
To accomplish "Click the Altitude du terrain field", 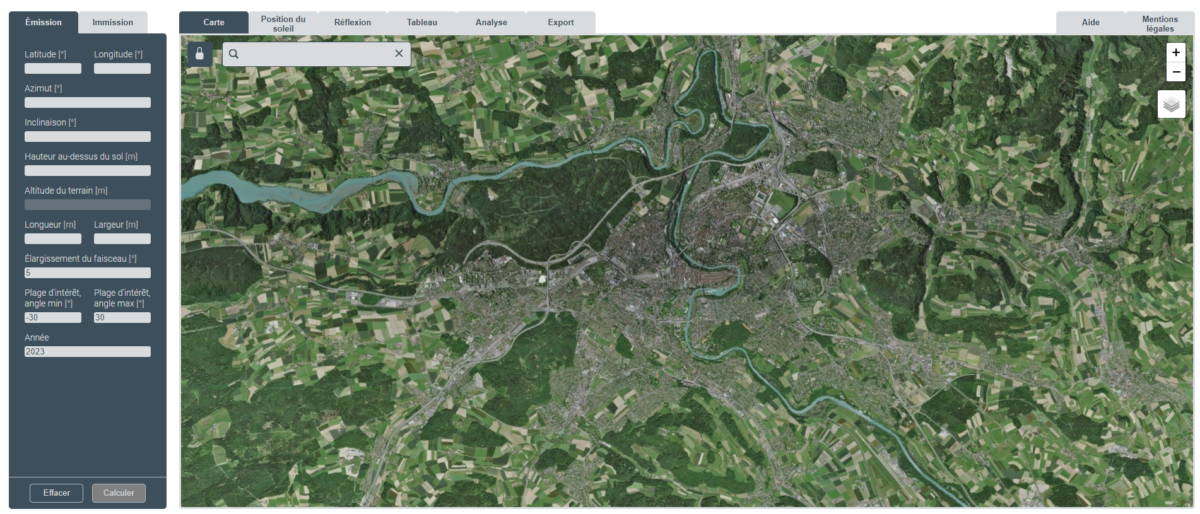I will [x=88, y=205].
